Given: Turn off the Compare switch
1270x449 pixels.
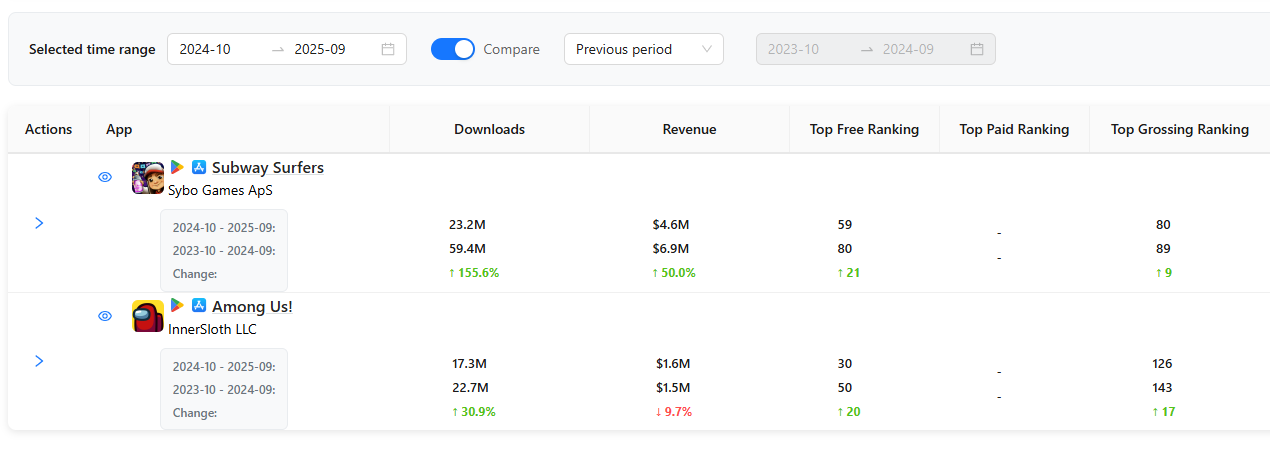Looking at the screenshot, I should 453,49.
